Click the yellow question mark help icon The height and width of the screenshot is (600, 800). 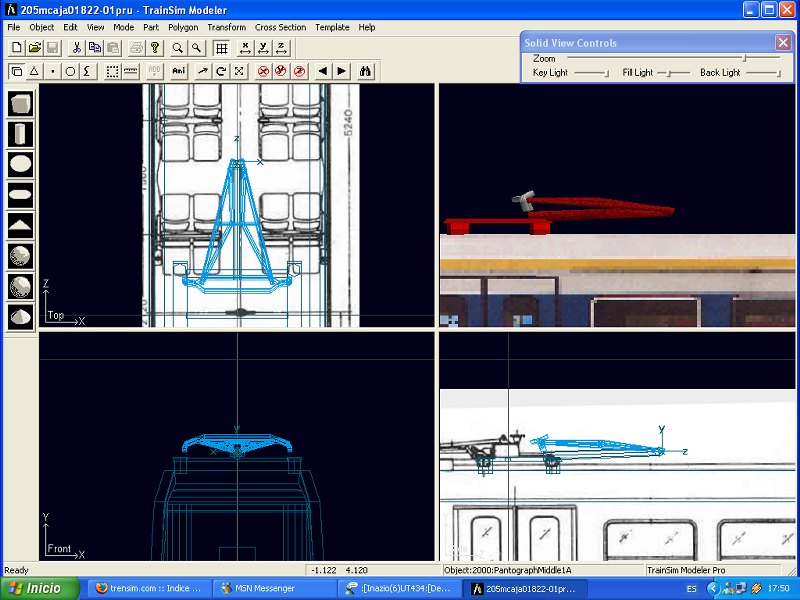[154, 47]
